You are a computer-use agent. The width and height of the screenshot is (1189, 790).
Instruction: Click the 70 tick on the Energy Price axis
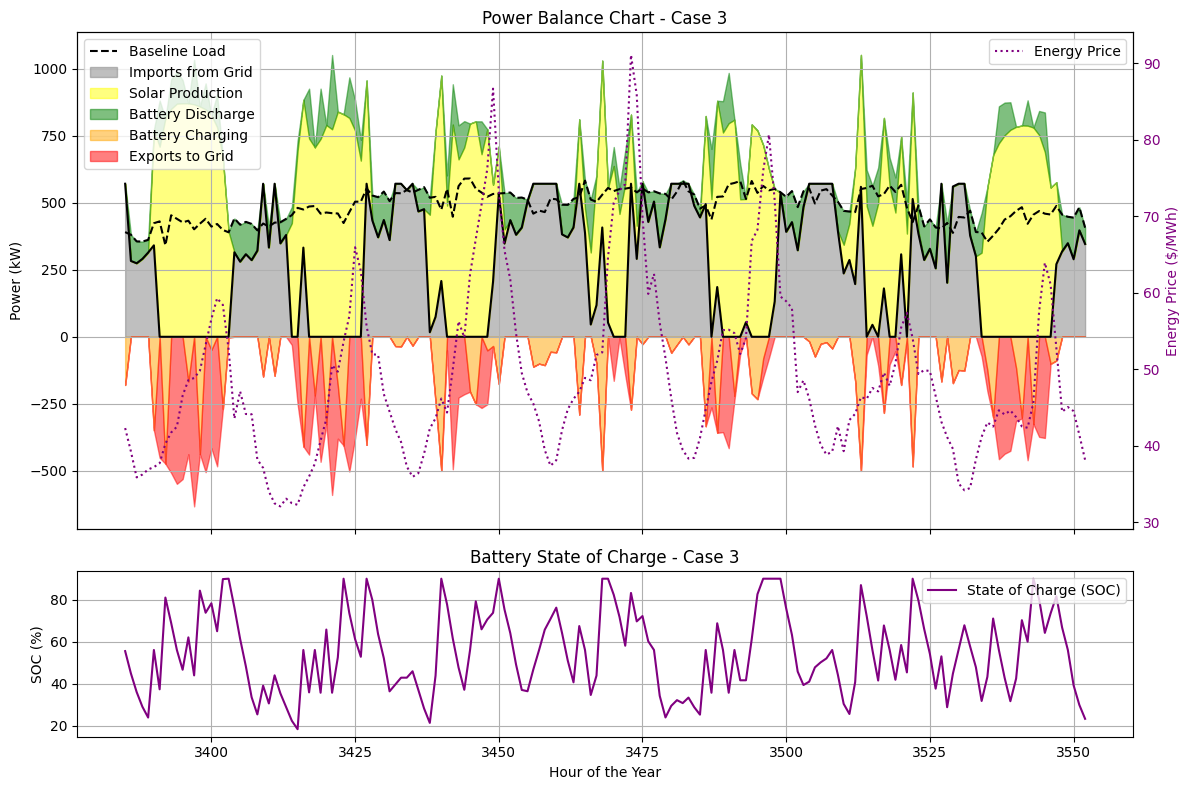pos(1151,217)
